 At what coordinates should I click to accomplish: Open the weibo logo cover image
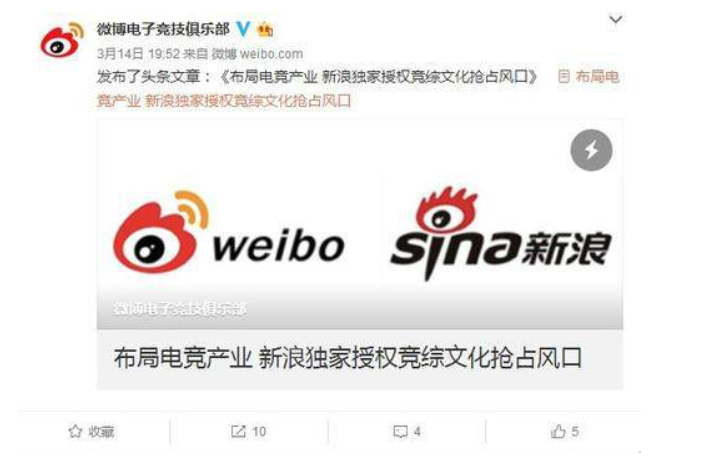coord(229,233)
